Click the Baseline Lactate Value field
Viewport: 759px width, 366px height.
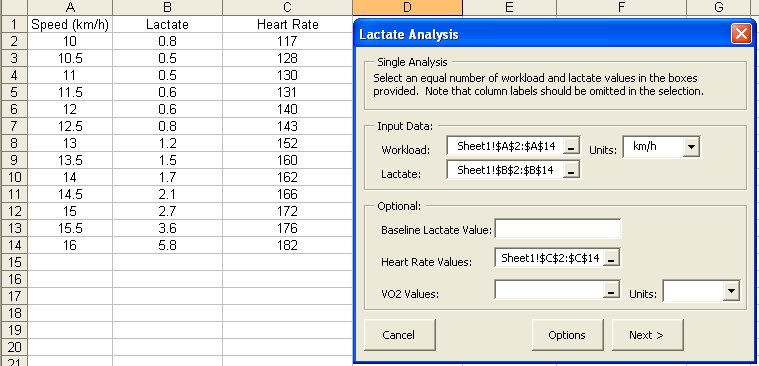[558, 229]
